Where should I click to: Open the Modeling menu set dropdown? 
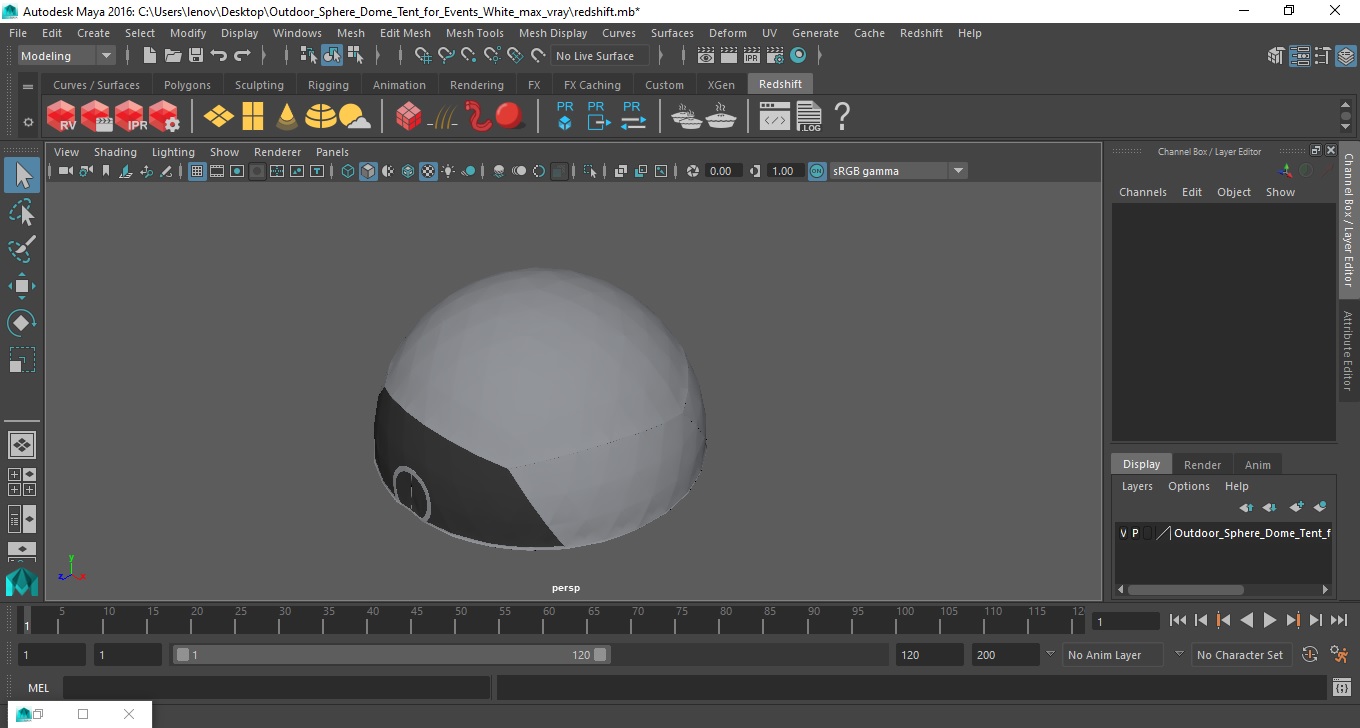[x=66, y=56]
